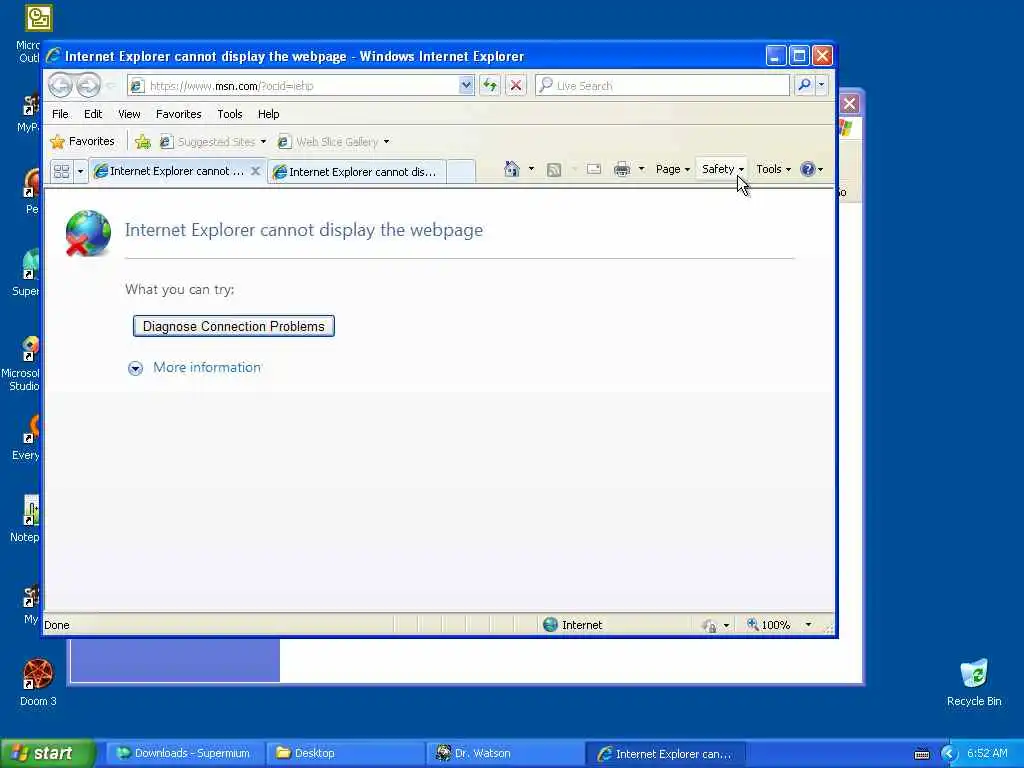
Task: Open the small New Tab button
Action: 461,172
